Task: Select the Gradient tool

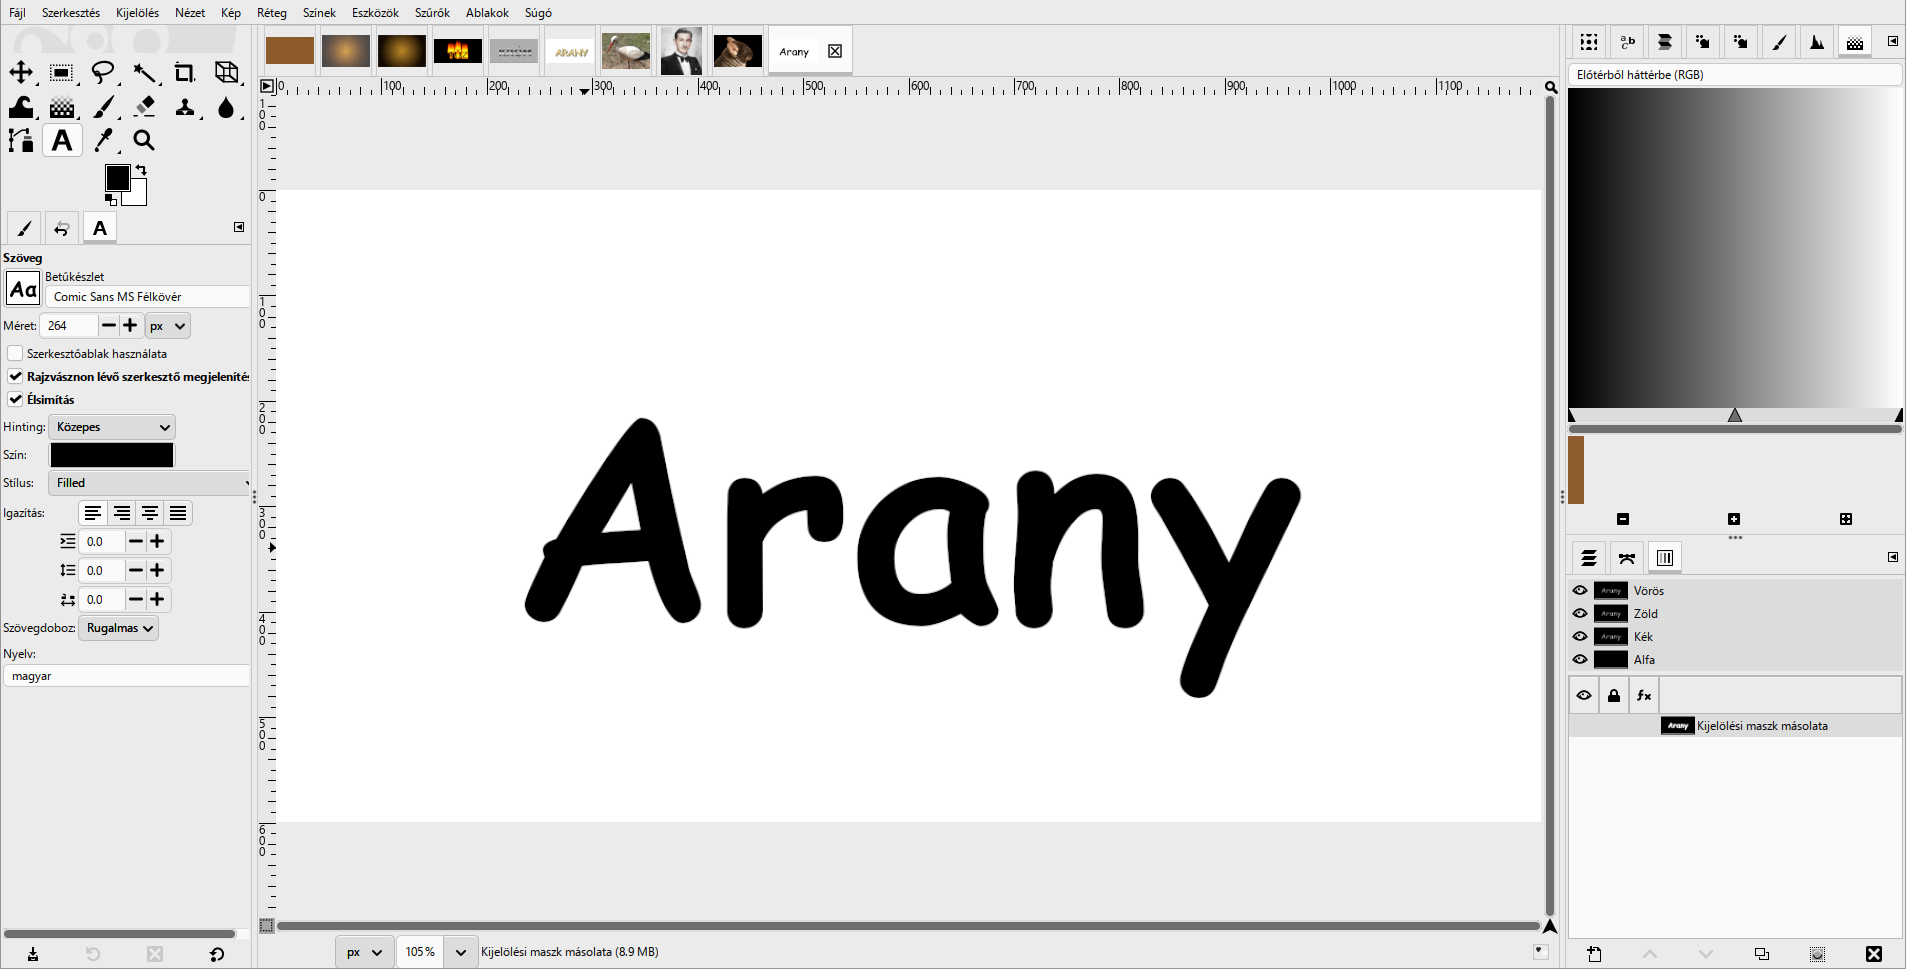Action: point(62,107)
